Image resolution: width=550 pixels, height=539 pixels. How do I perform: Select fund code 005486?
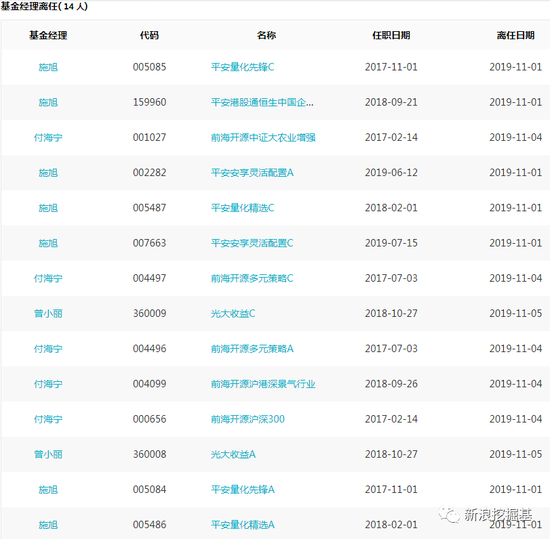[149, 525]
